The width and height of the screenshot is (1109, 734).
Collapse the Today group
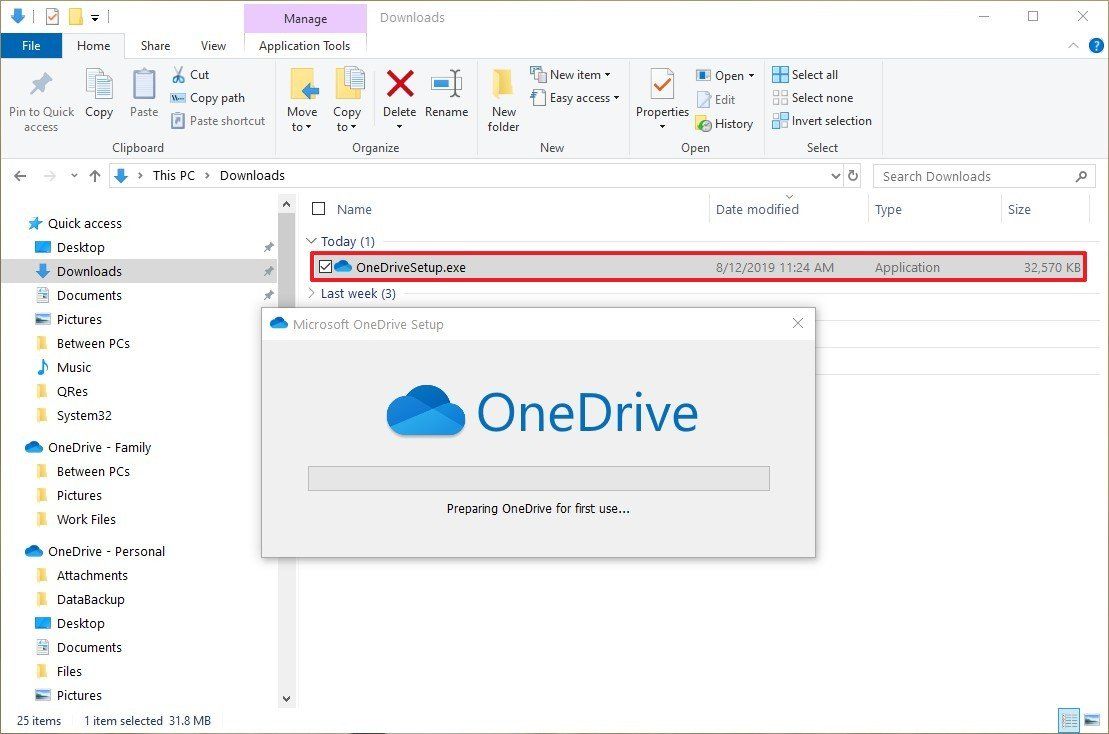(x=312, y=241)
